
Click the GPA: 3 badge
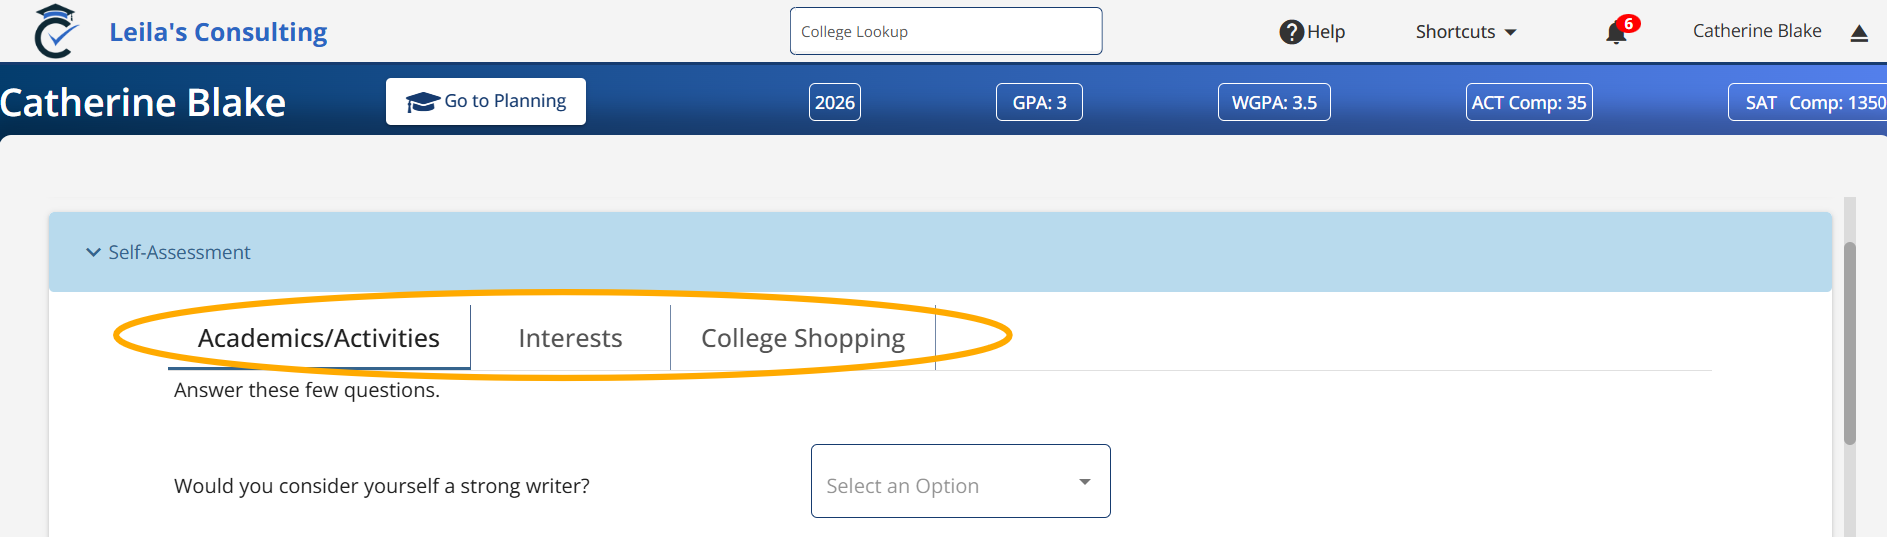(x=1039, y=102)
